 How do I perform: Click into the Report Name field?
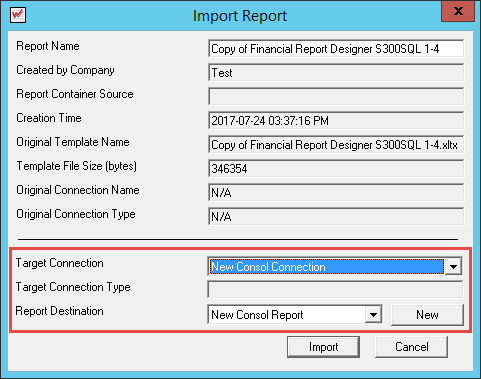point(336,49)
